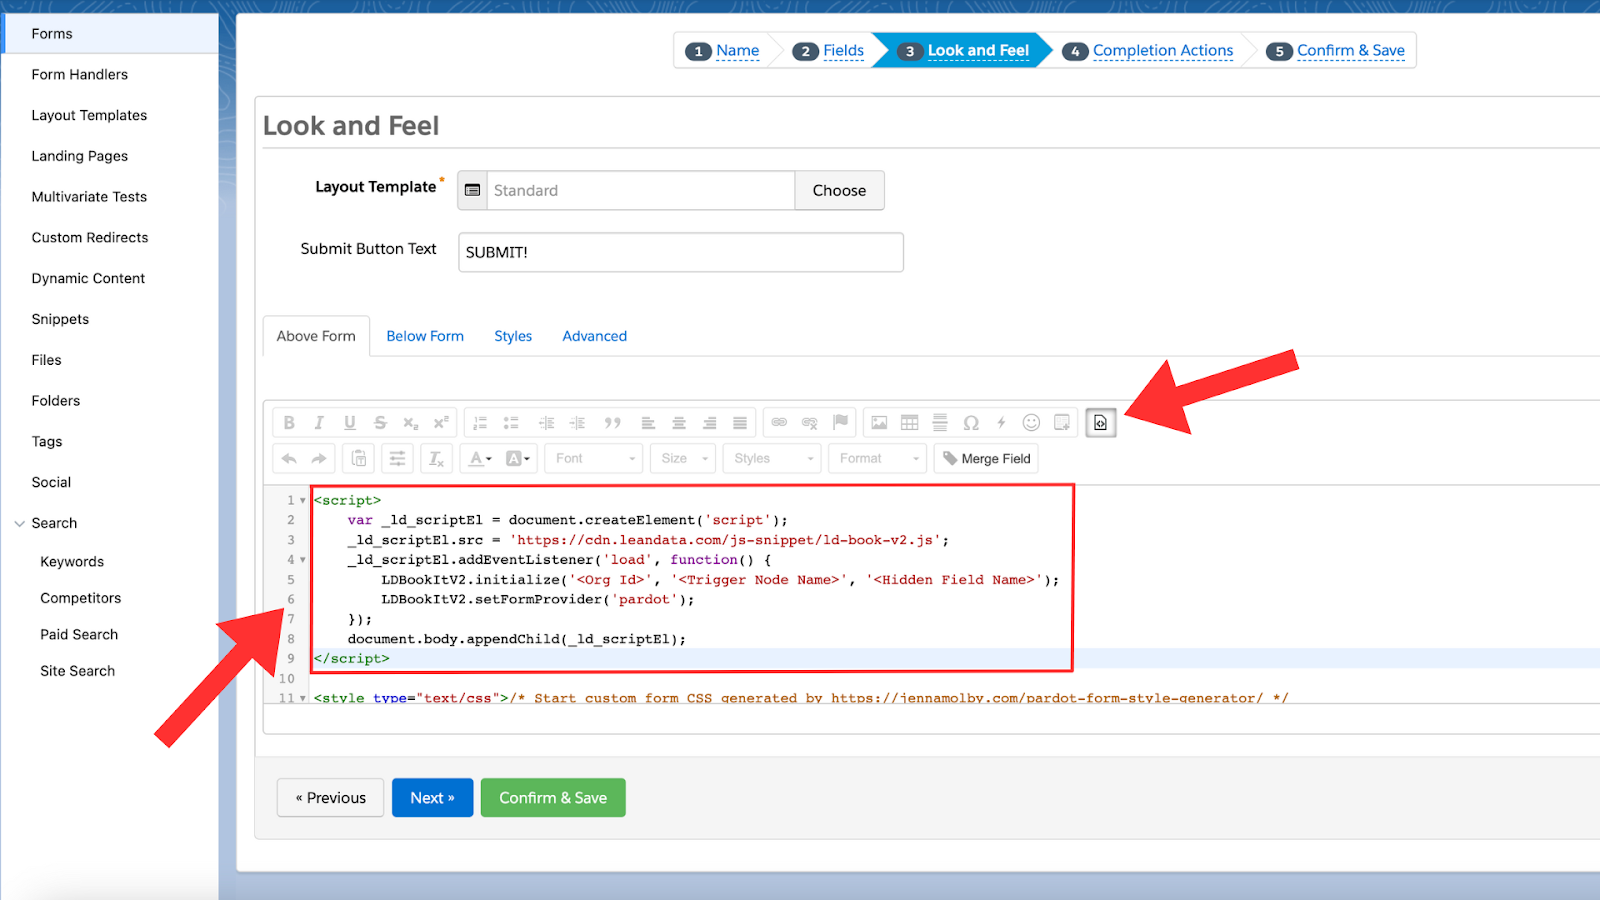The width and height of the screenshot is (1600, 900).
Task: Click the Bold formatting icon
Action: click(x=289, y=423)
